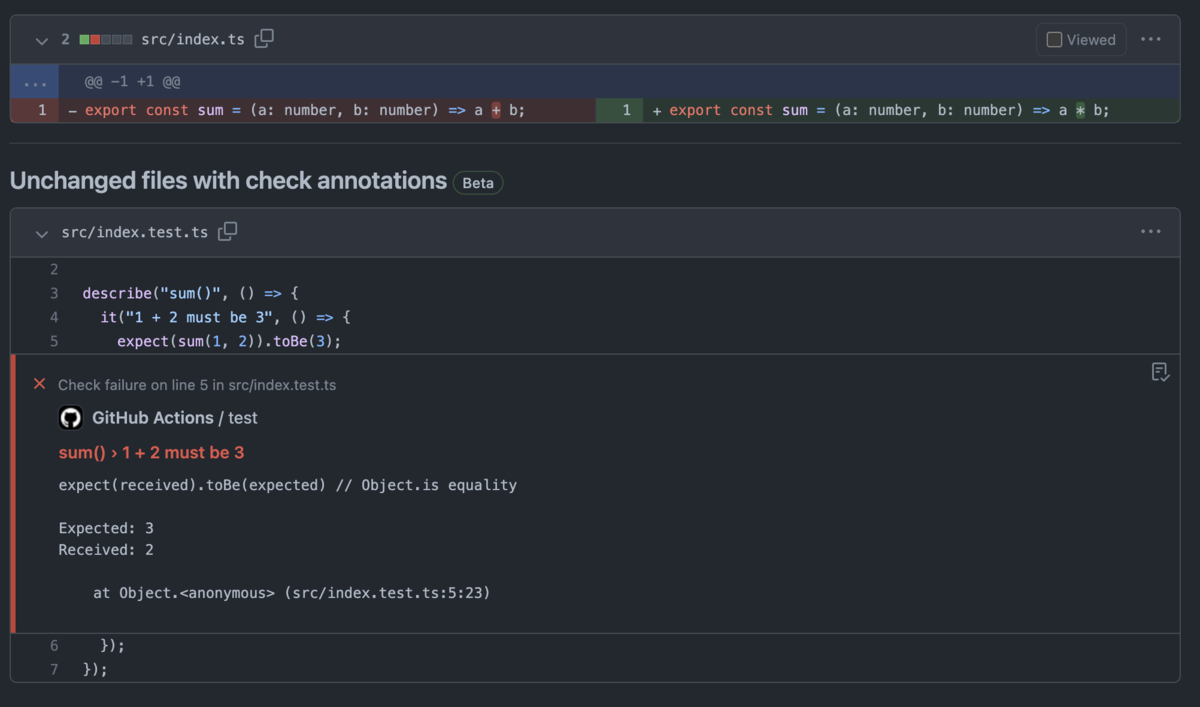Click the Unchanged files with check annotations heading

click(227, 181)
